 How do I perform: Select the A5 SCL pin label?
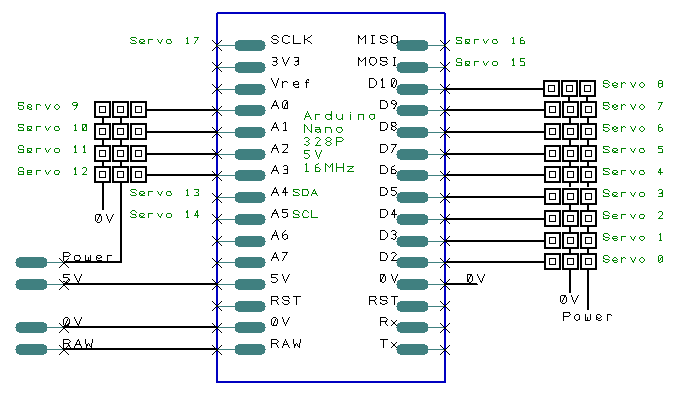point(294,214)
